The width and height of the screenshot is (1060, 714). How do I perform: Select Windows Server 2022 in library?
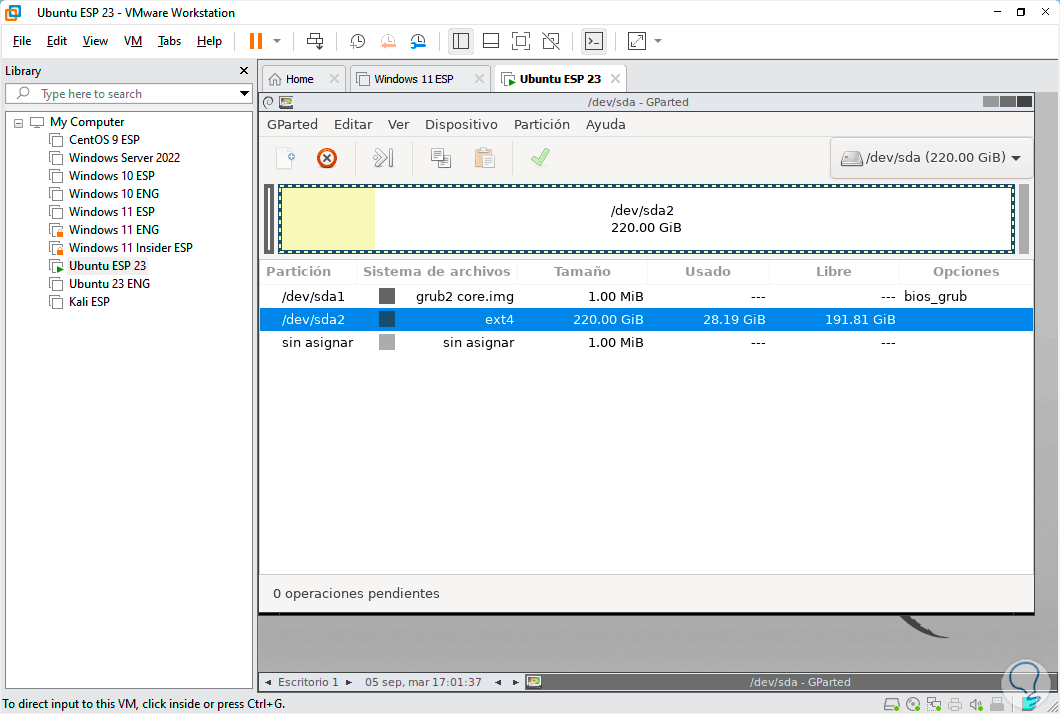click(x=124, y=158)
